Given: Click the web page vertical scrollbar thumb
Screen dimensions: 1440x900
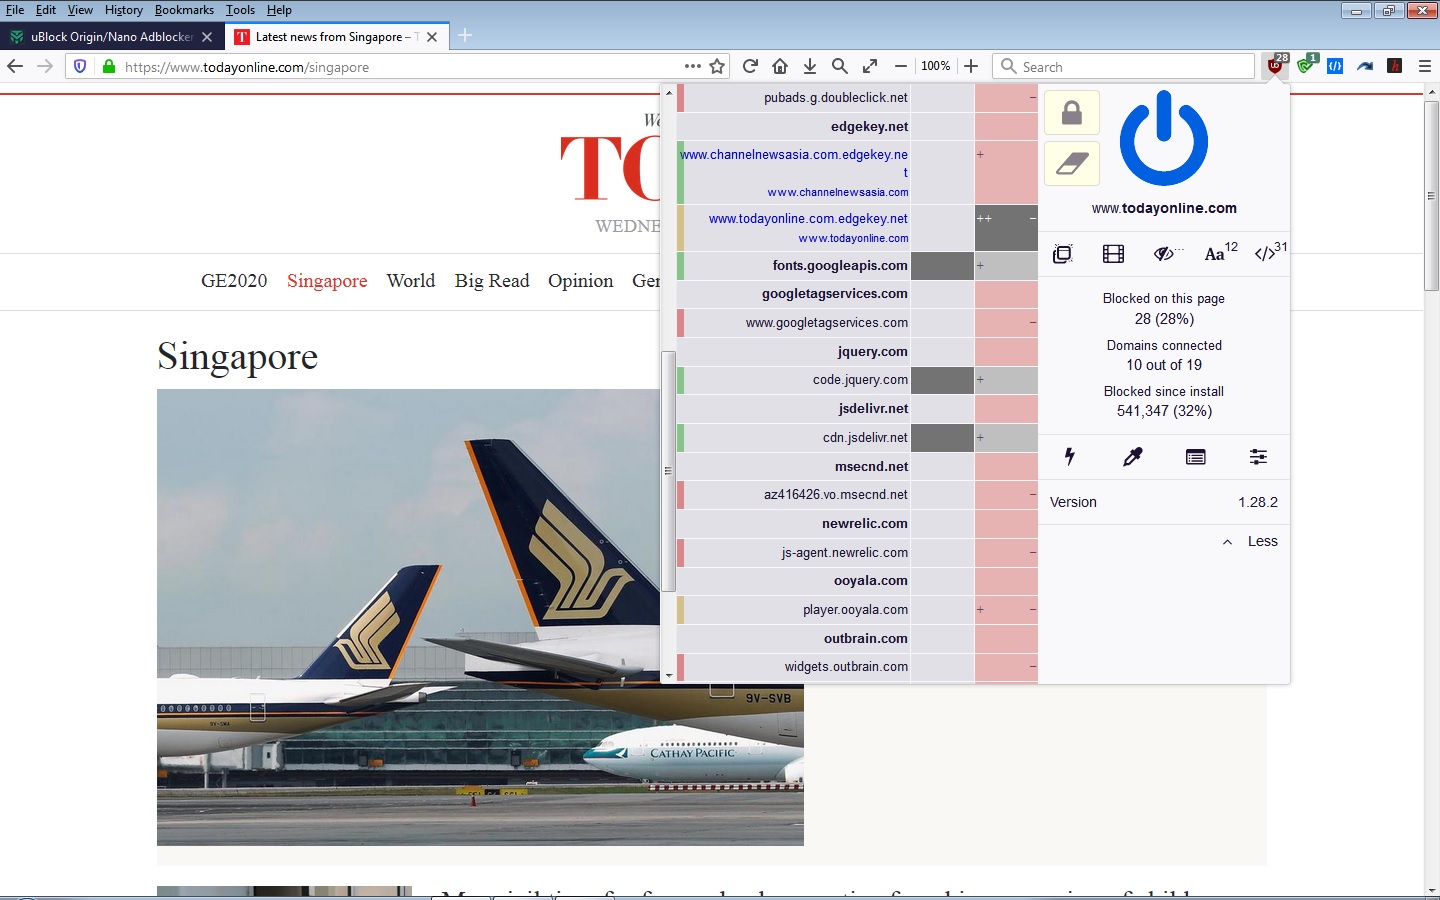Looking at the screenshot, I should 1431,195.
